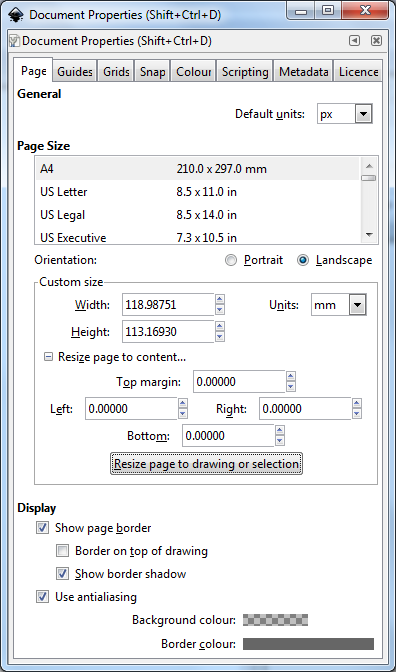Image resolution: width=396 pixels, height=672 pixels.
Task: Choose Portrait orientation
Action: pyautogui.click(x=255, y=260)
